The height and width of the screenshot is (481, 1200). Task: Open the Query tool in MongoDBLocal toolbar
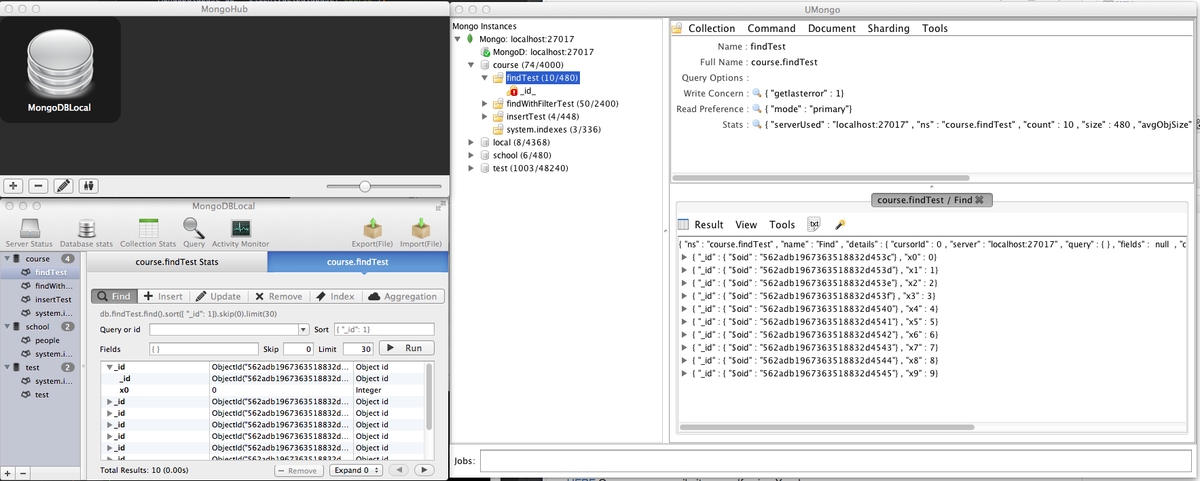194,234
